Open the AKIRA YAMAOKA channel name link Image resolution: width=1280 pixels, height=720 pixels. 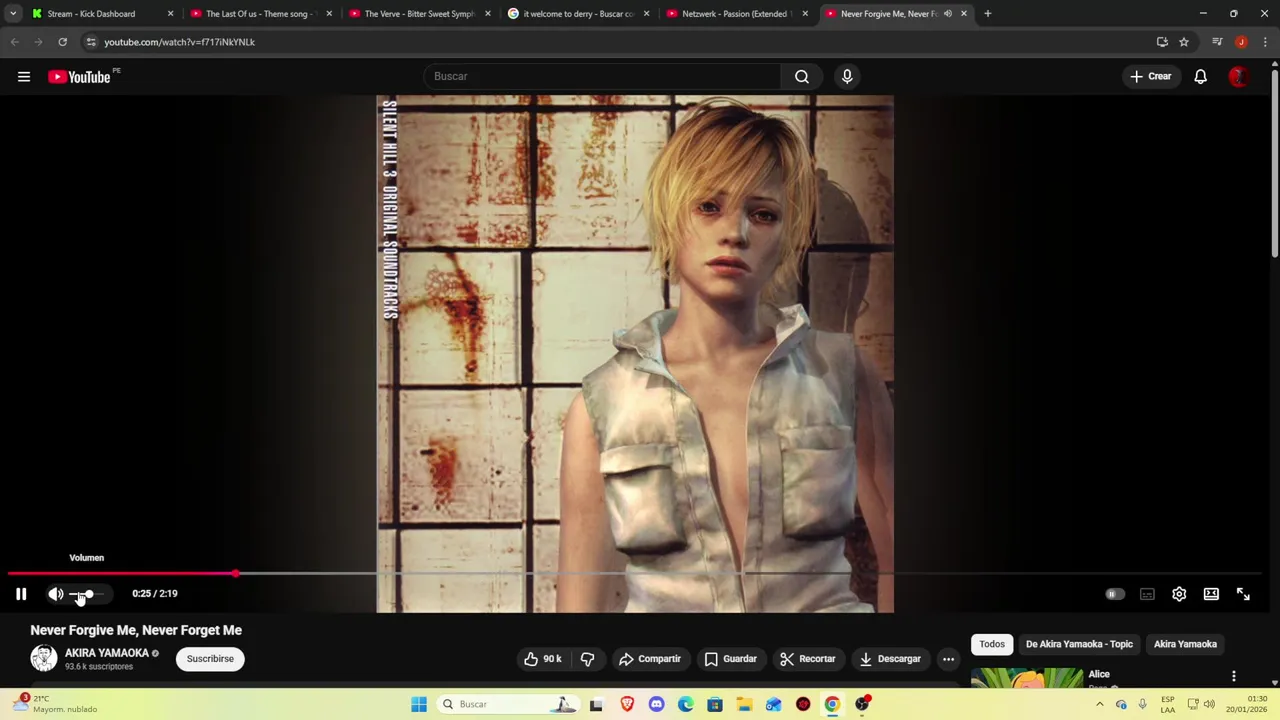tap(107, 653)
